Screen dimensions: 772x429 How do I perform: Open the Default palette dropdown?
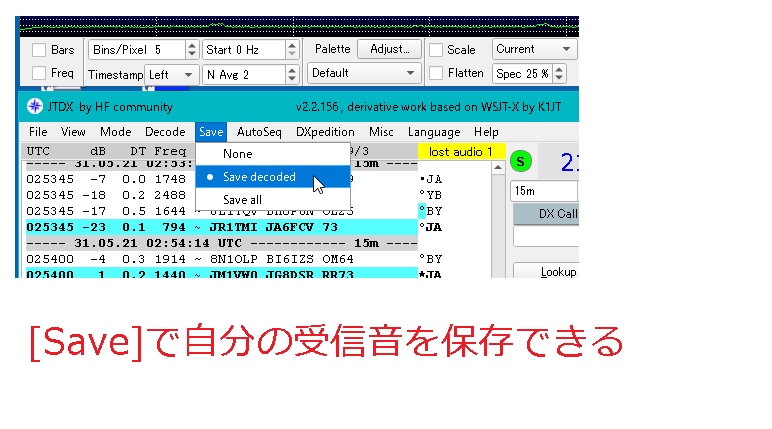pos(364,73)
